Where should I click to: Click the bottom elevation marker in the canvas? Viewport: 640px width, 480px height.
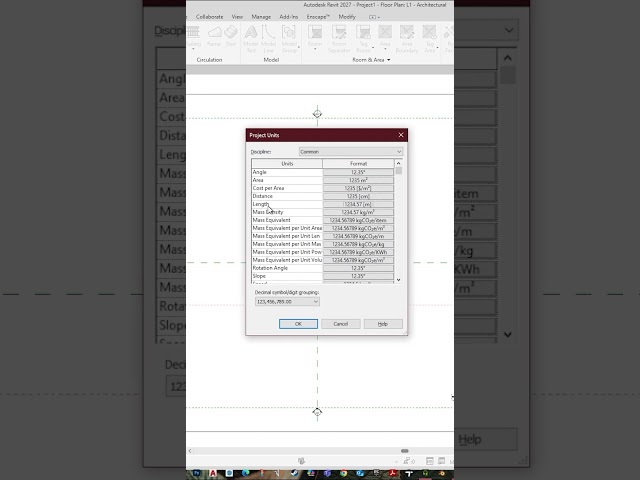317,412
